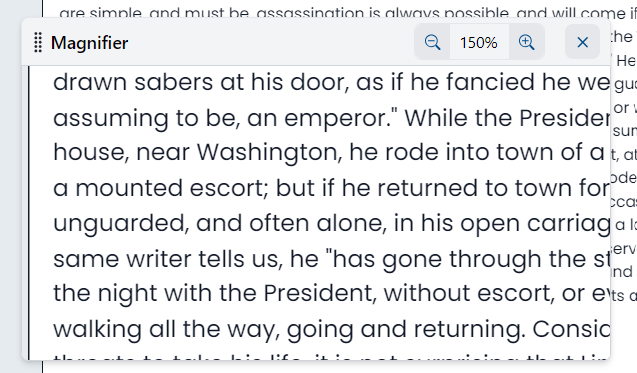Click the Magnifier panel title
Viewport: 637px width, 373px height.
[89, 43]
